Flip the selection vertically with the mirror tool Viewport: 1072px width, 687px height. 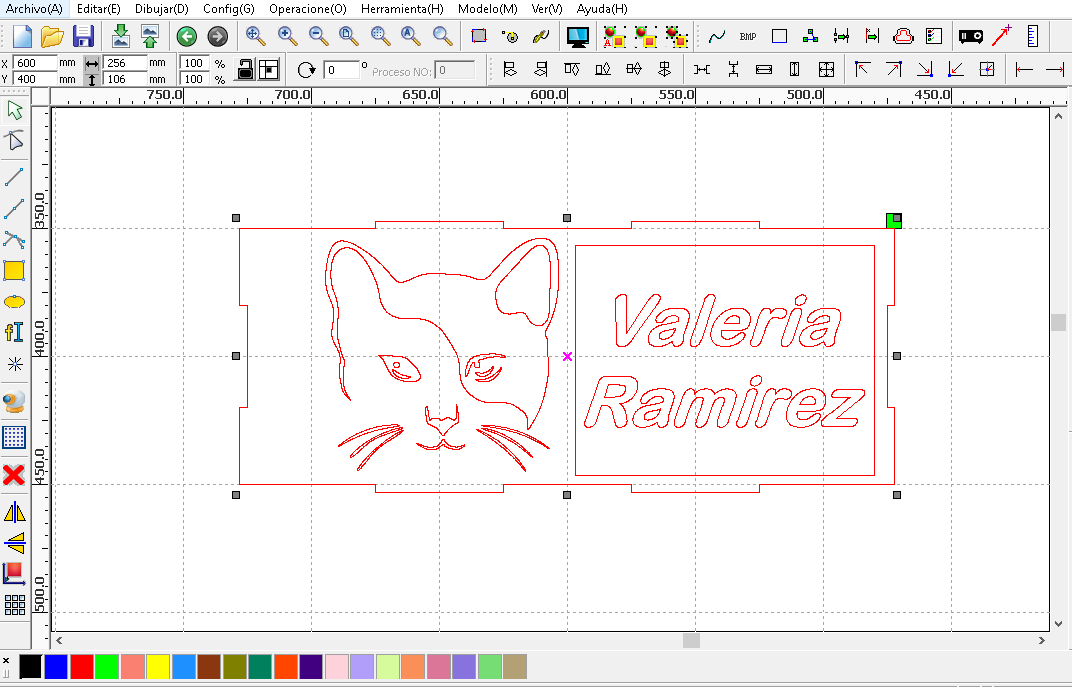point(14,543)
